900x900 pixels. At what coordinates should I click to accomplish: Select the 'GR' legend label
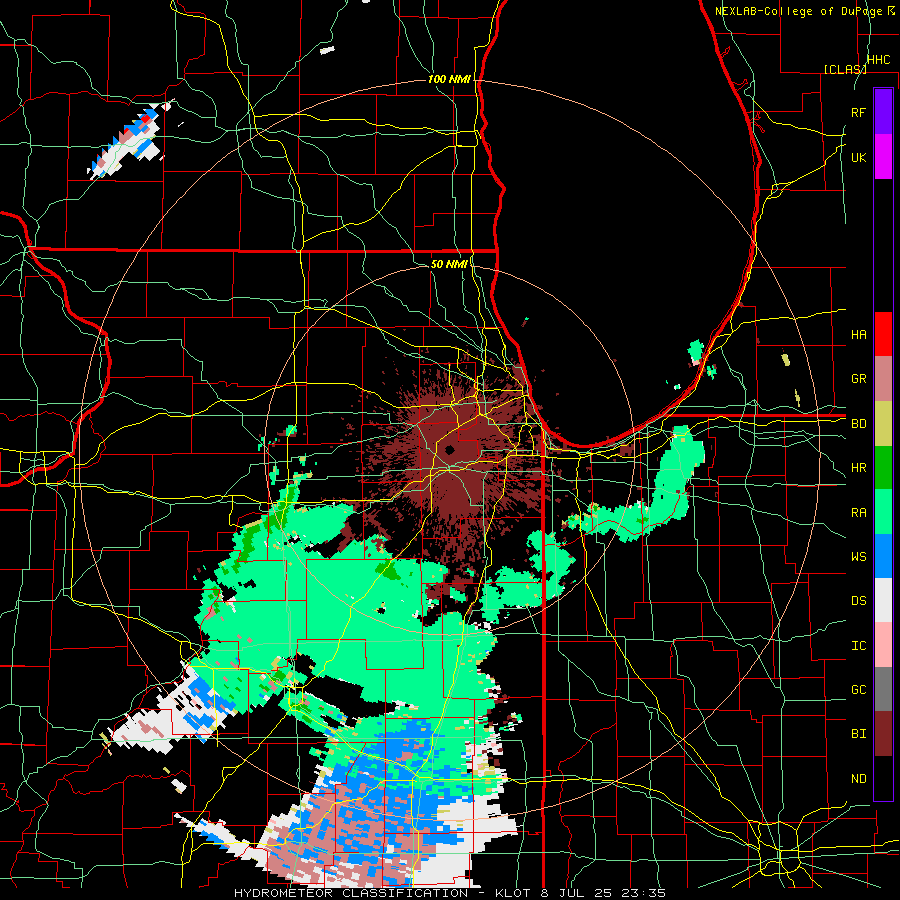click(858, 379)
